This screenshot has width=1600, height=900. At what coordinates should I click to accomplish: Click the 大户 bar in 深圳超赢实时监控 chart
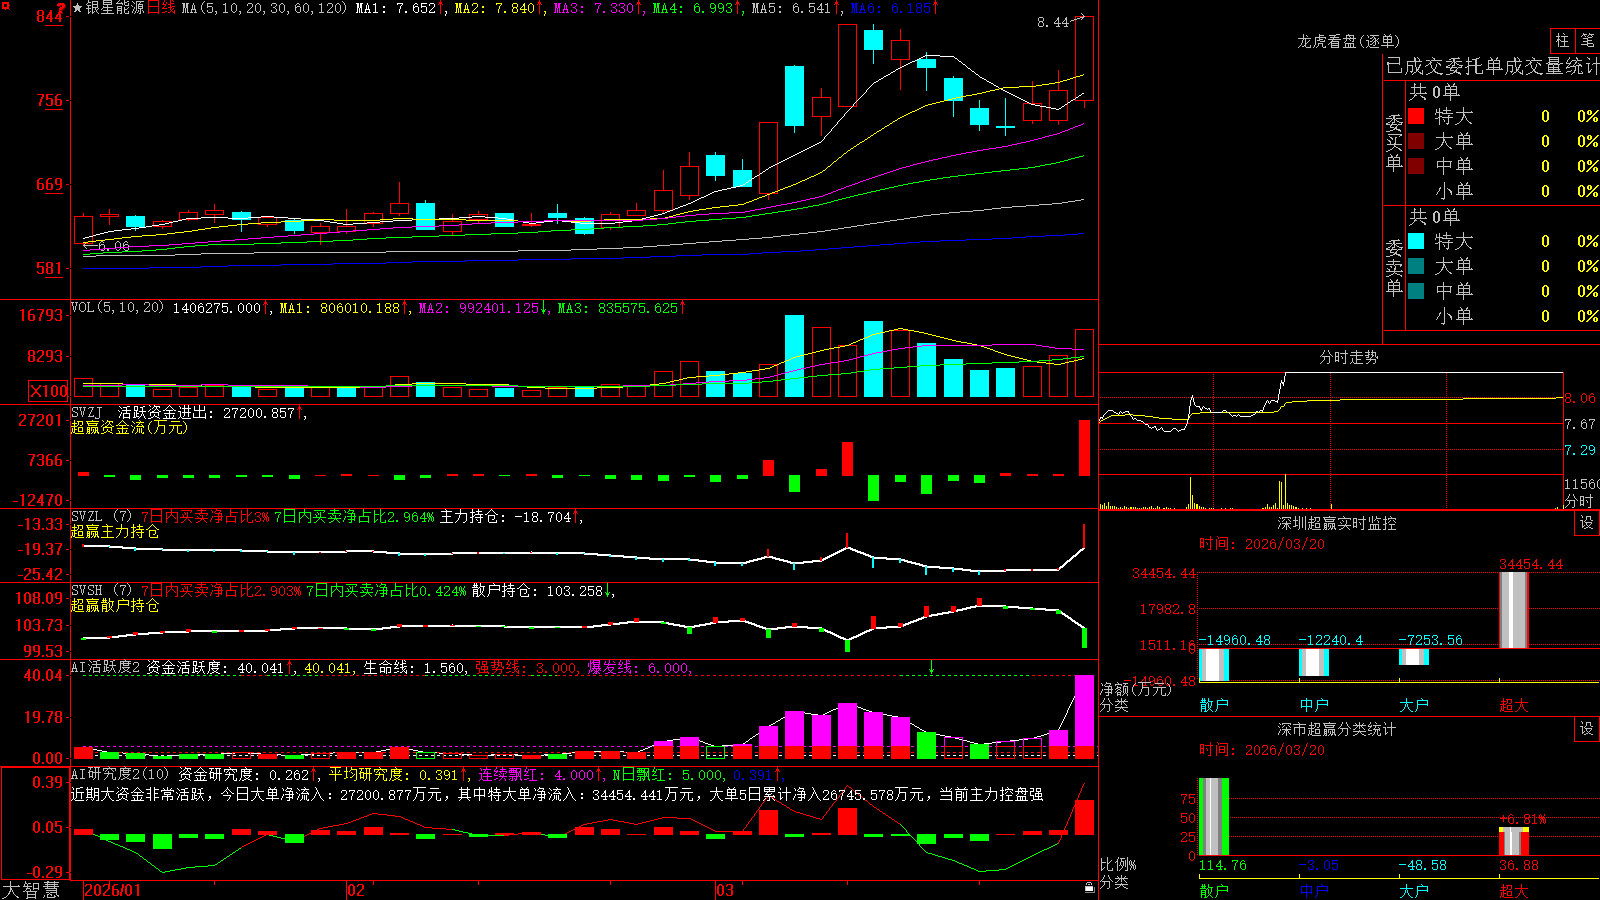click(x=1414, y=657)
